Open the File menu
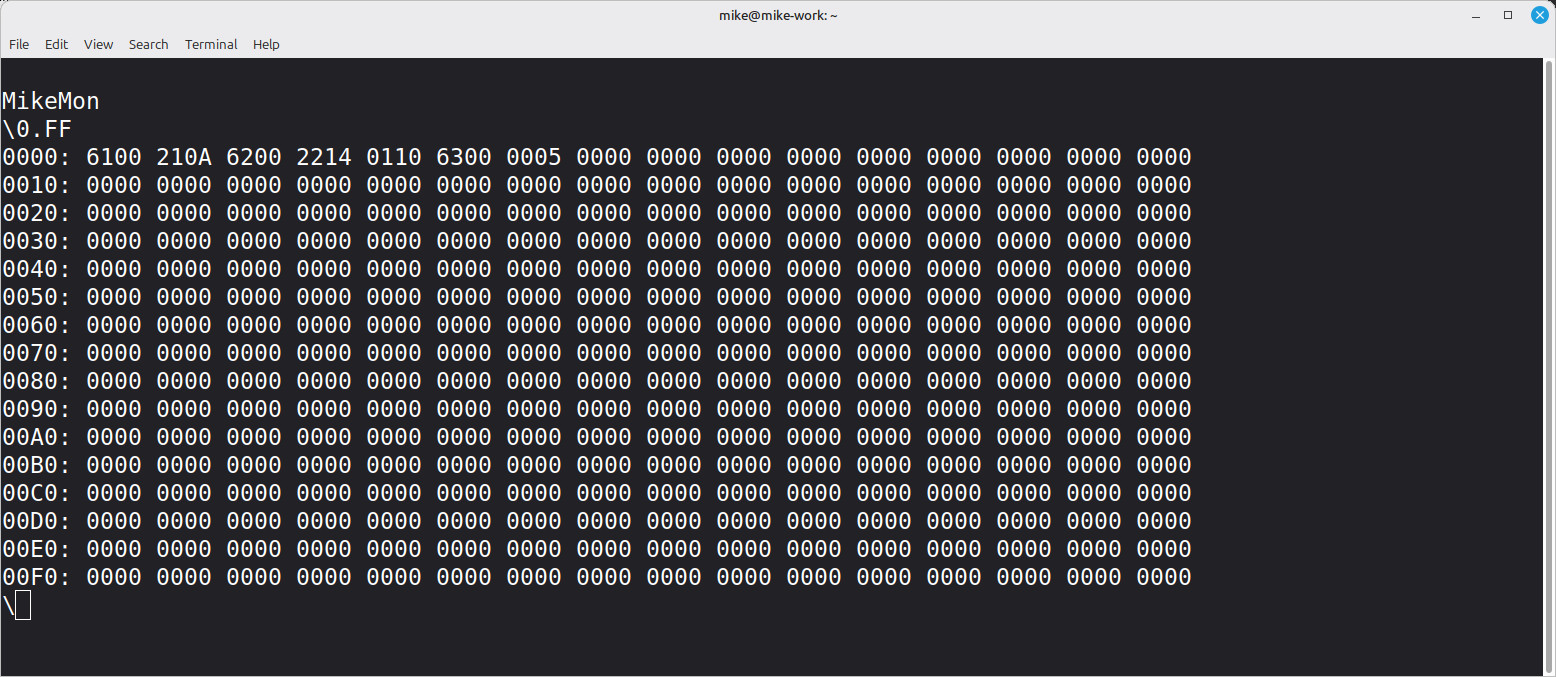This screenshot has height=677, width=1556. (19, 44)
